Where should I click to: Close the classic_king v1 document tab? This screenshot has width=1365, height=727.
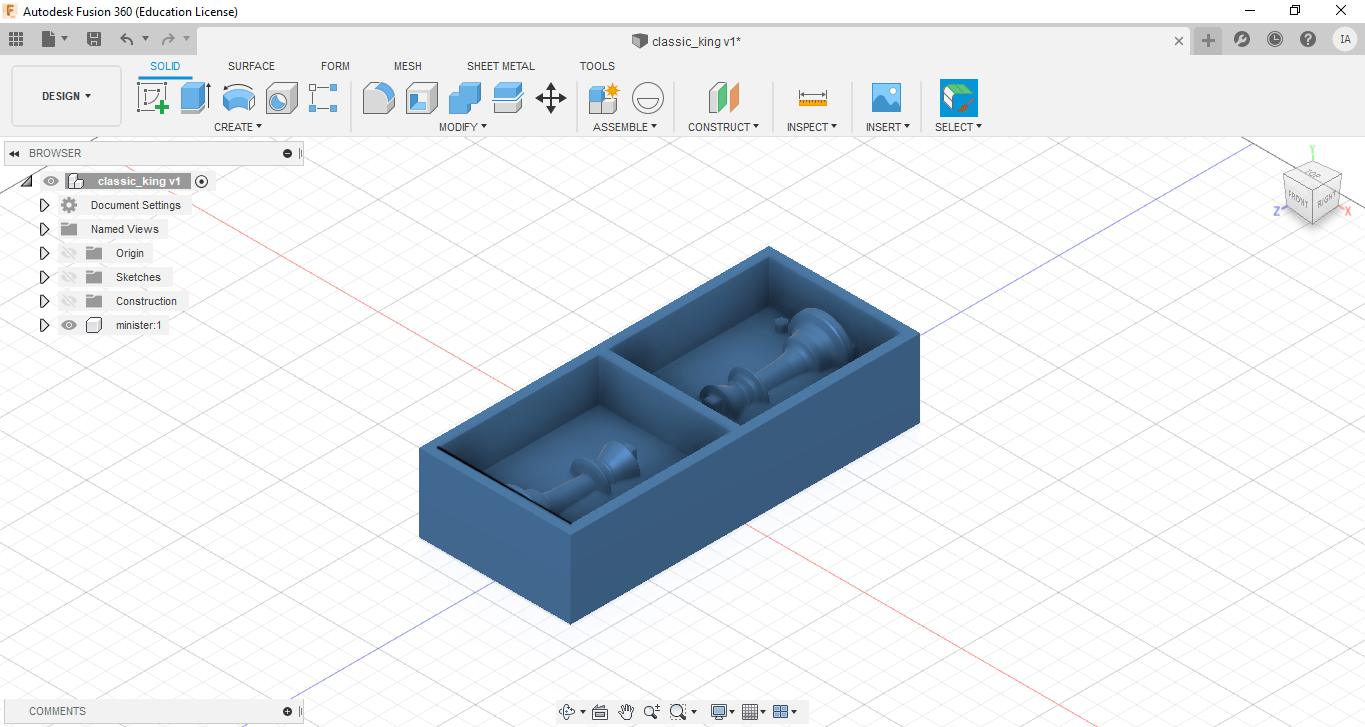click(x=1179, y=41)
